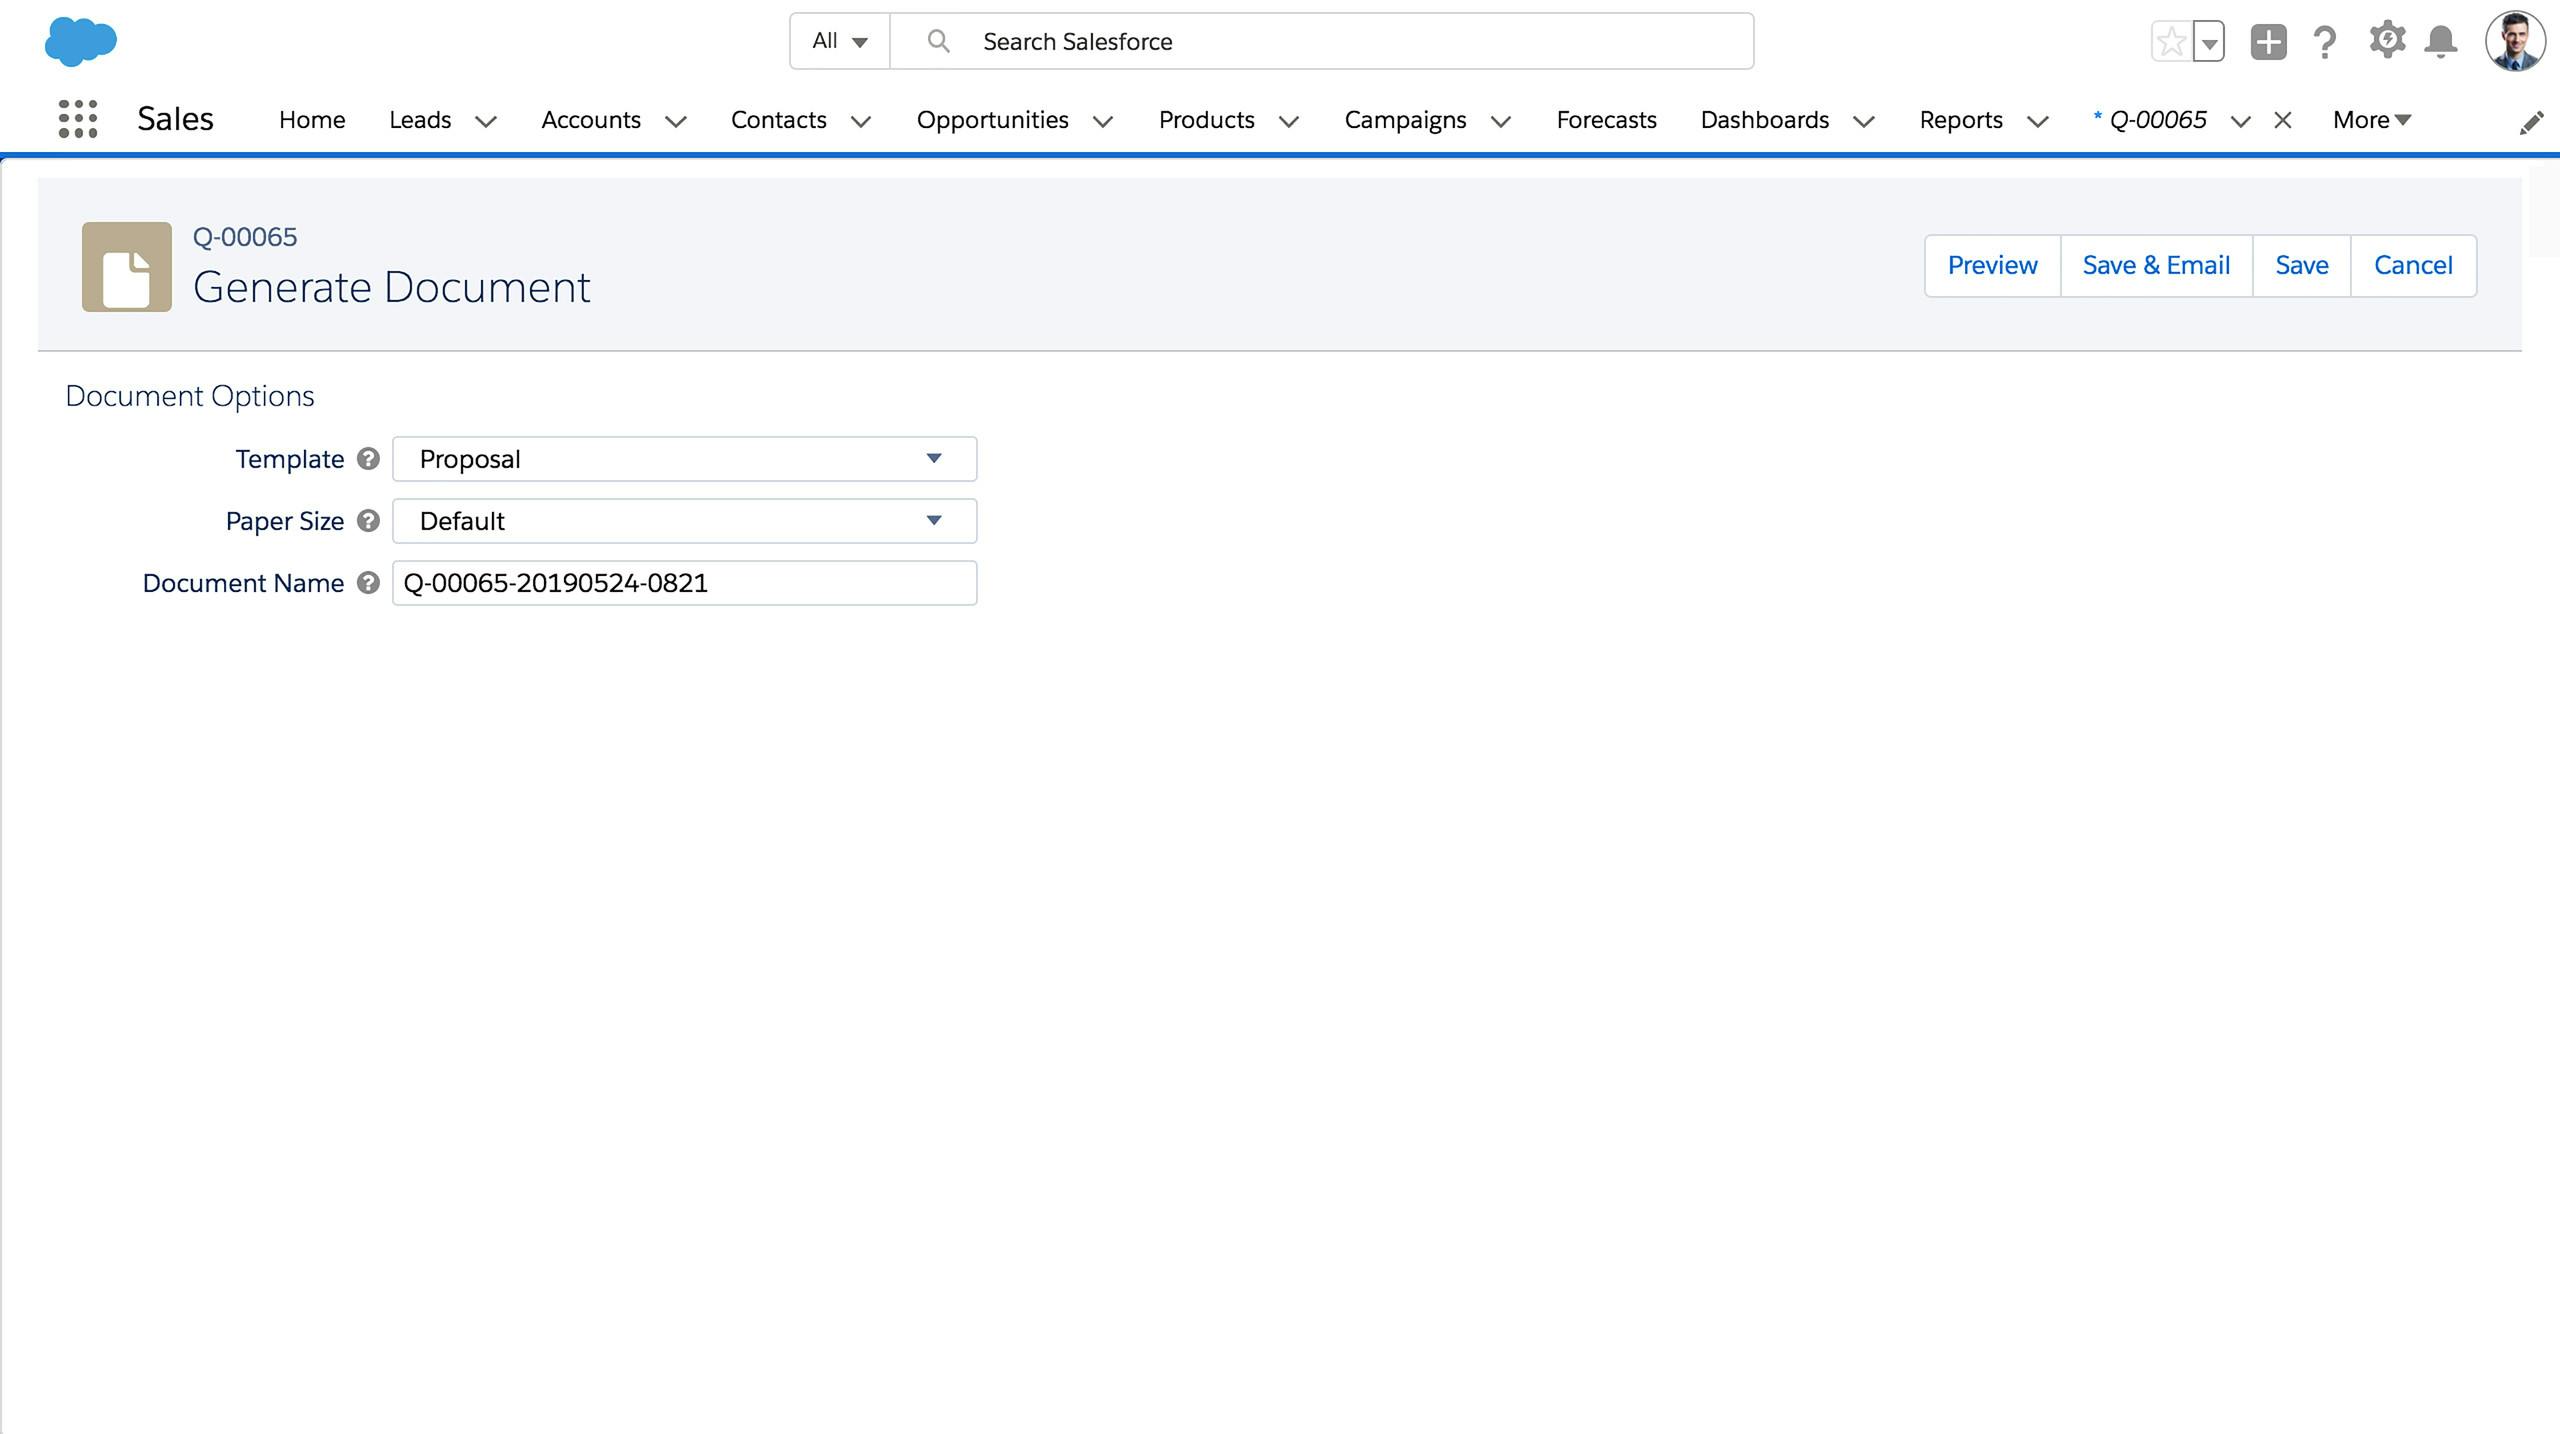Add the page to favorites with the star
Screen dimensions: 2560x1434
2172,42
